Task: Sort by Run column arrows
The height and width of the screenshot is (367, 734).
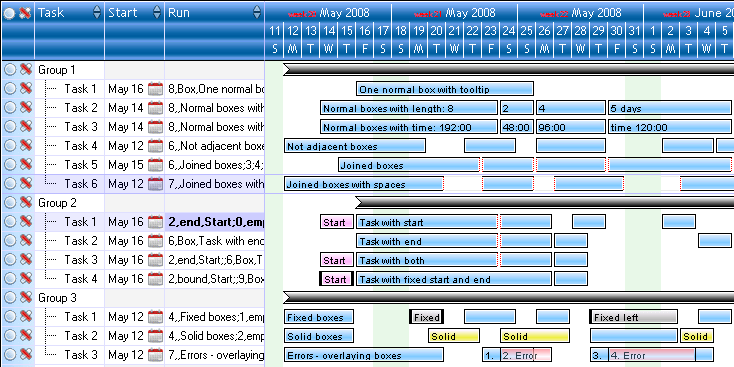Action: pos(257,13)
